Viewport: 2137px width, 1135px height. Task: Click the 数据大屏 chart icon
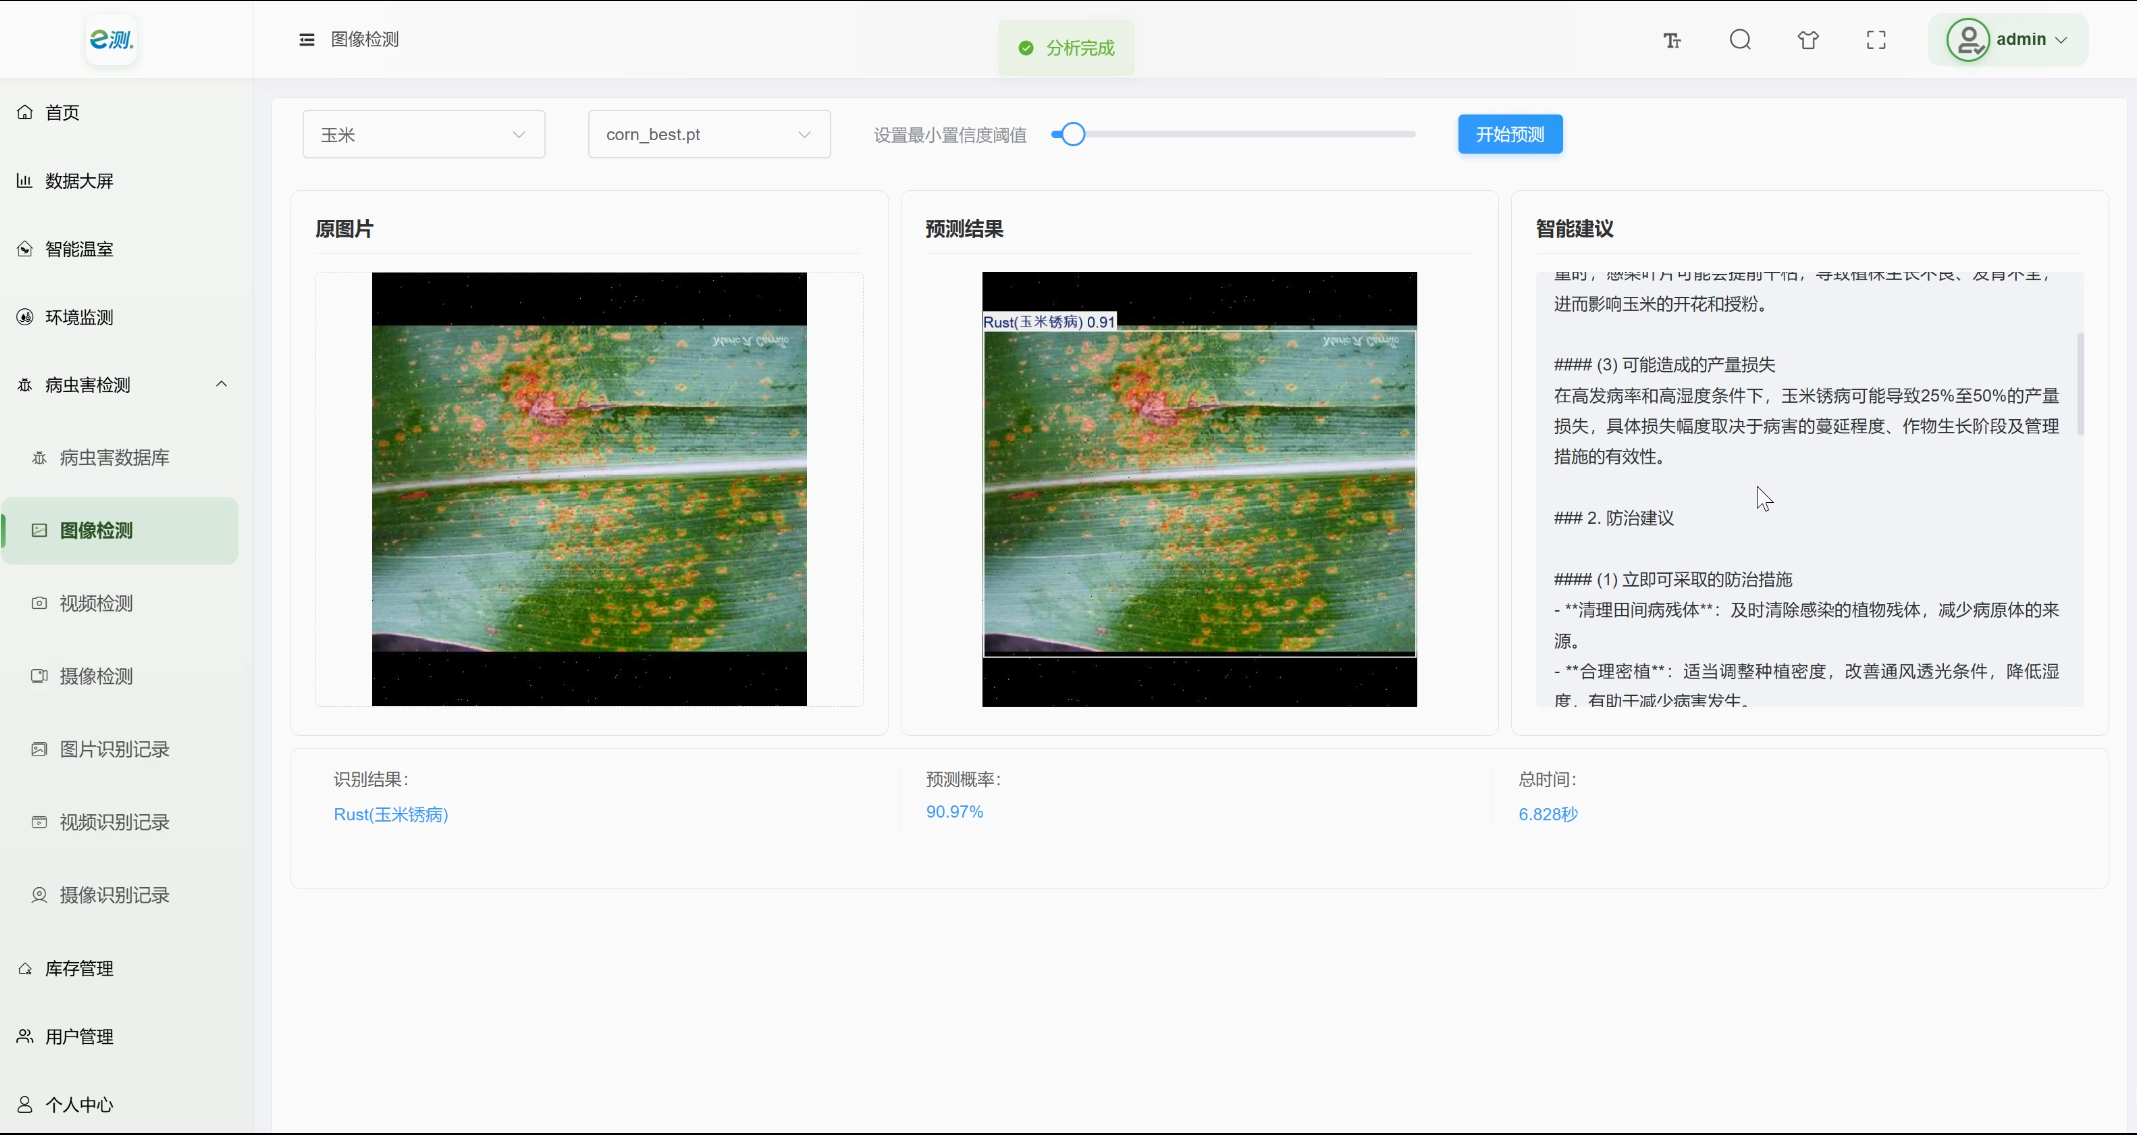[x=25, y=180]
